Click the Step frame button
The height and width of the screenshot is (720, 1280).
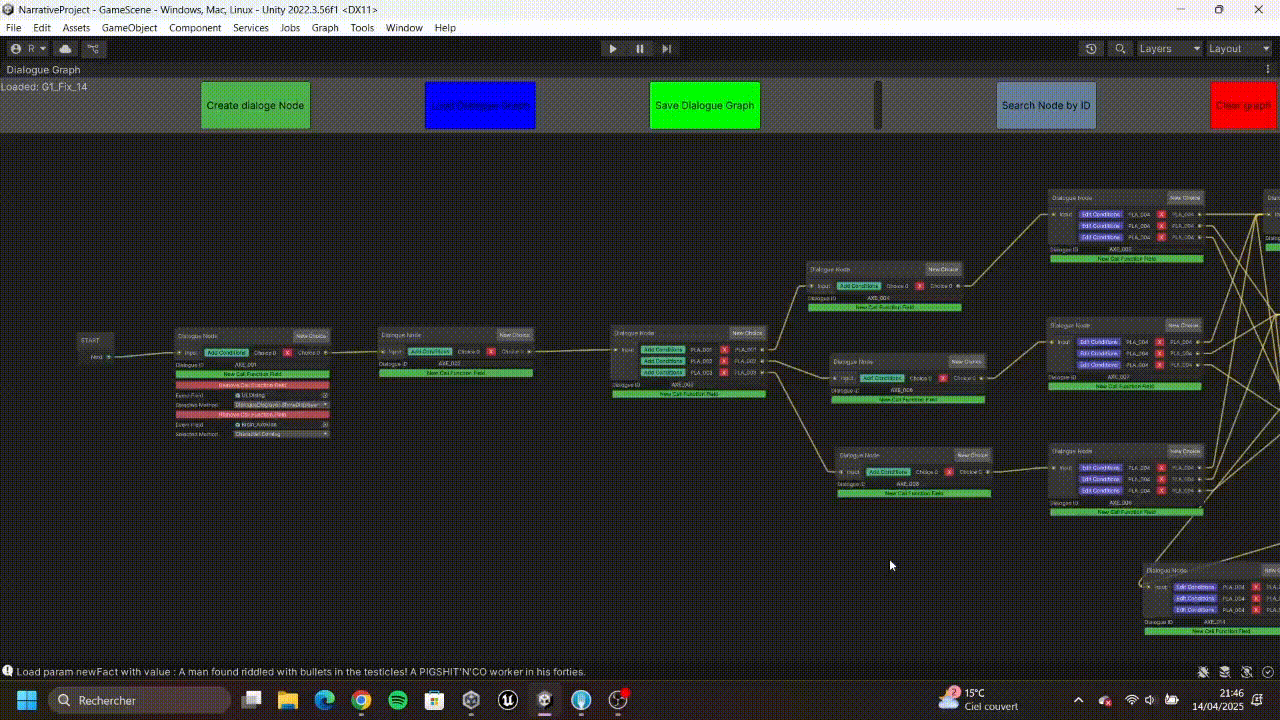coord(666,48)
